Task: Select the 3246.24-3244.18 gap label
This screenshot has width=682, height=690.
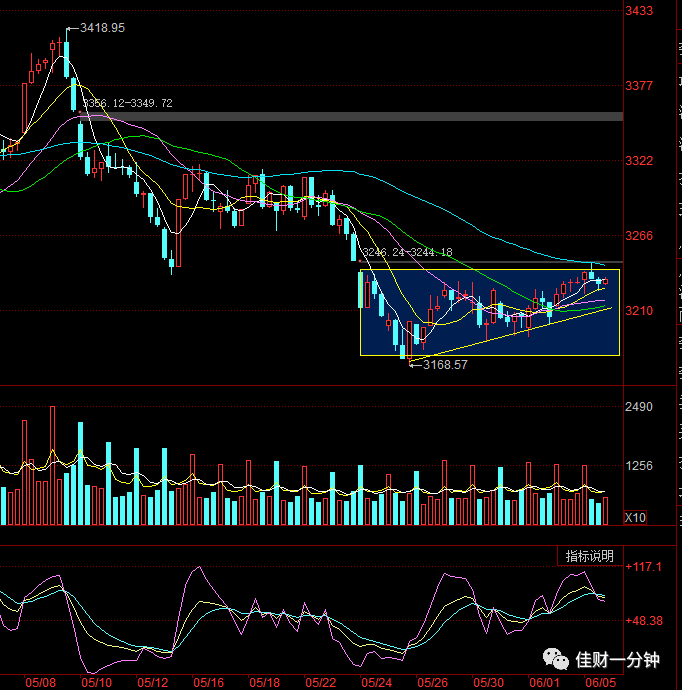Action: 407,252
